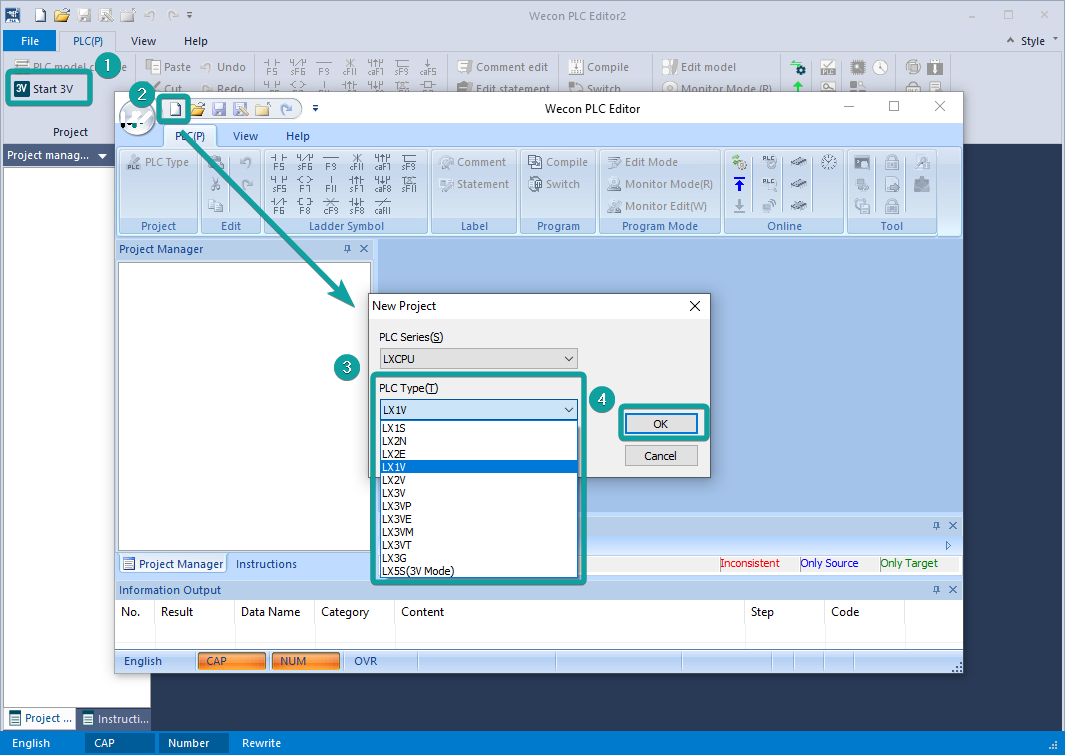
Task: Open the File menu in Editor2
Action: [30, 41]
